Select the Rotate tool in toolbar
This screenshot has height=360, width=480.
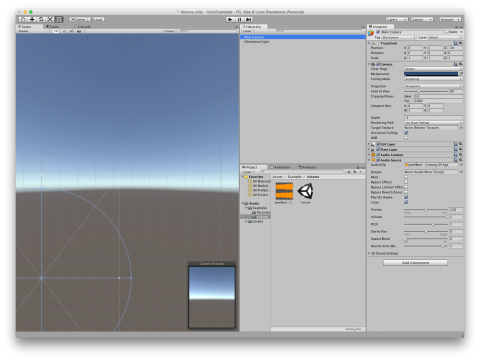(41, 19)
